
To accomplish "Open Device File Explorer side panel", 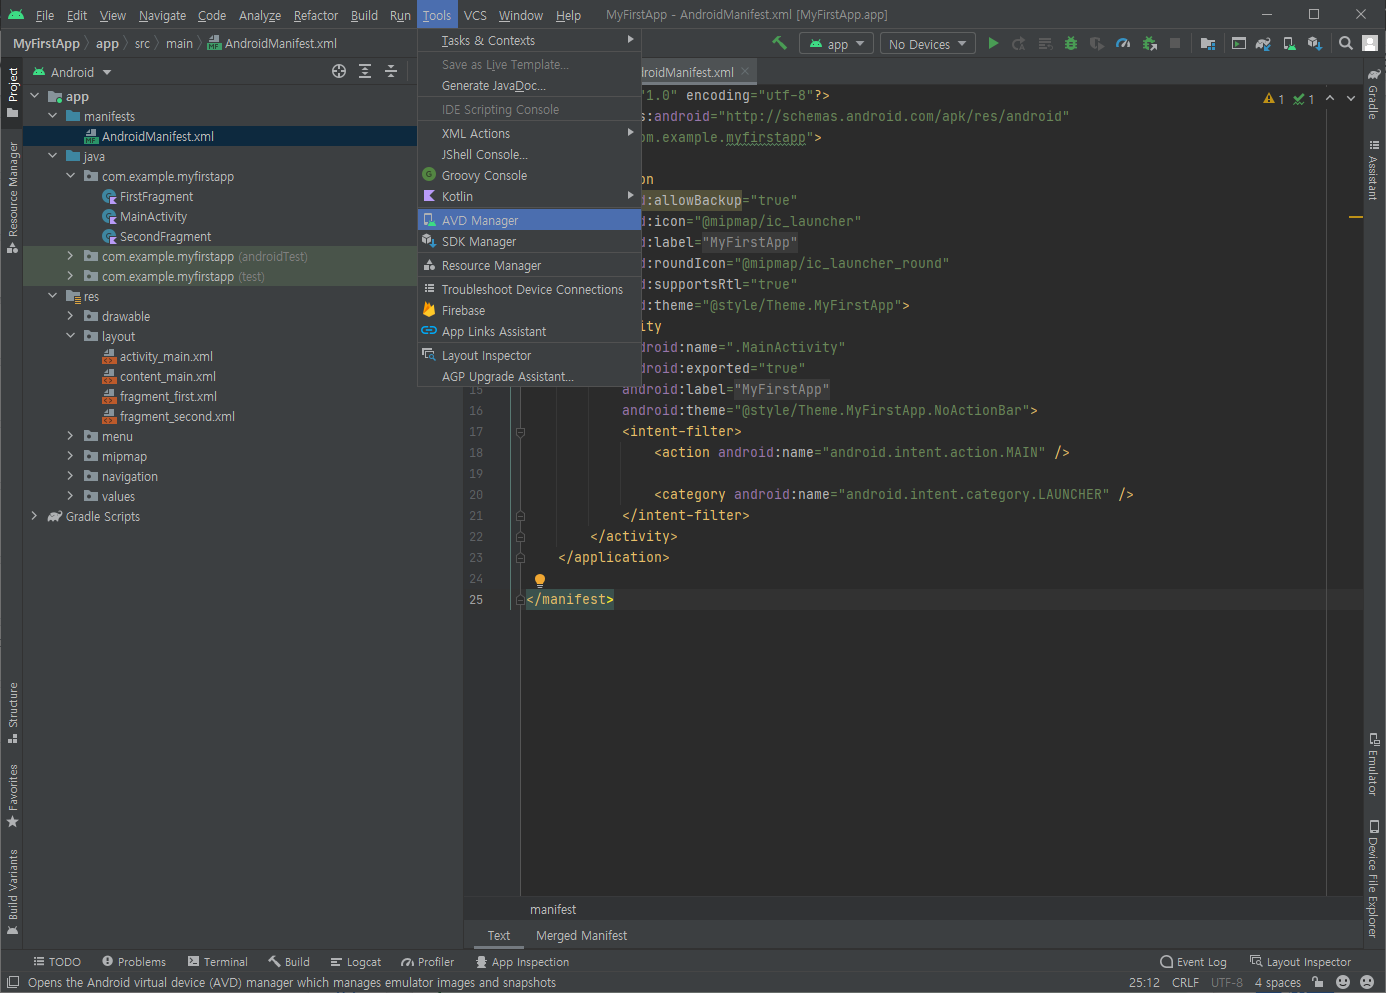I will 1374,879.
